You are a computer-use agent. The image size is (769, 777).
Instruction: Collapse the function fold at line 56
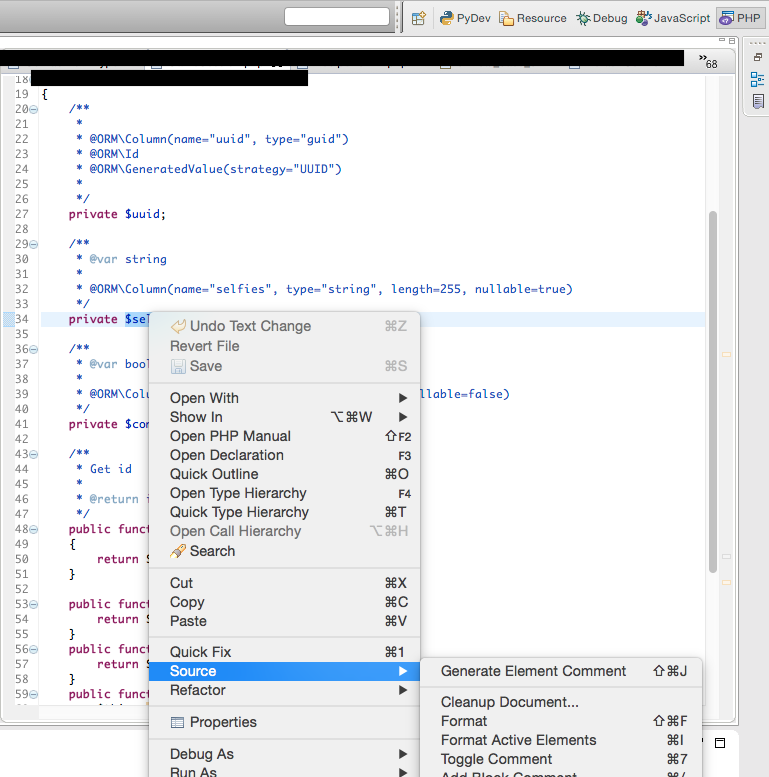coord(33,650)
